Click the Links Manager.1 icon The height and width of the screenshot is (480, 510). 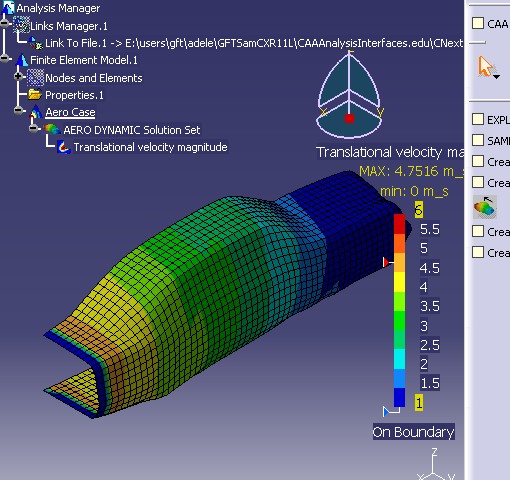click(x=21, y=25)
